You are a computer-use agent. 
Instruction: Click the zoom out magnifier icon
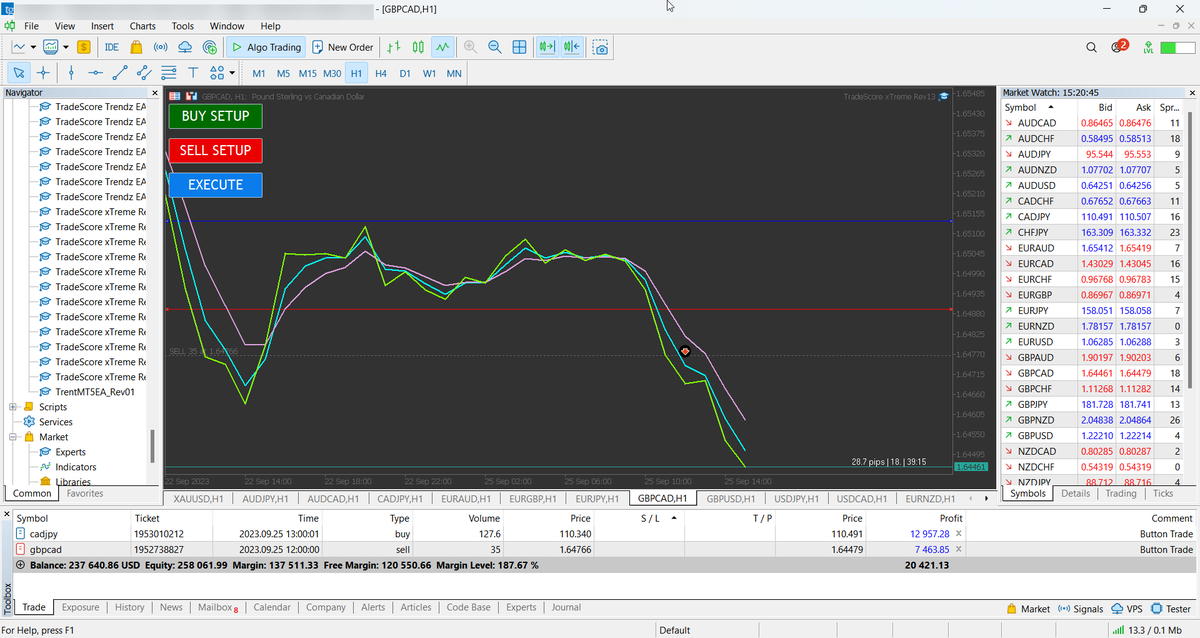pos(495,46)
